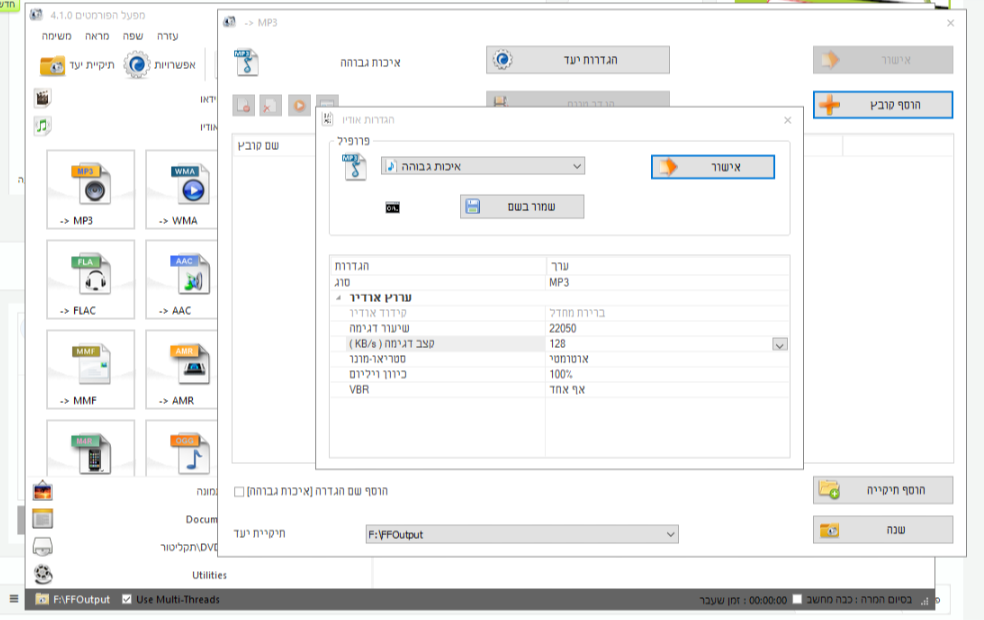984x620 pixels.
Task: Click the שם קובץ file name column header
Action: (x=258, y=146)
